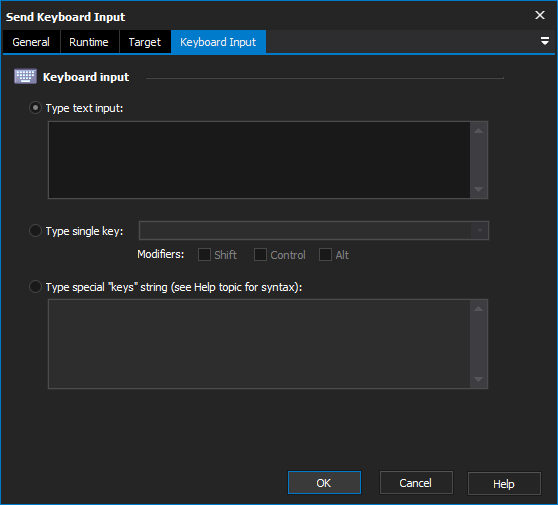Click up arrow in text input scrollbar

(x=479, y=131)
